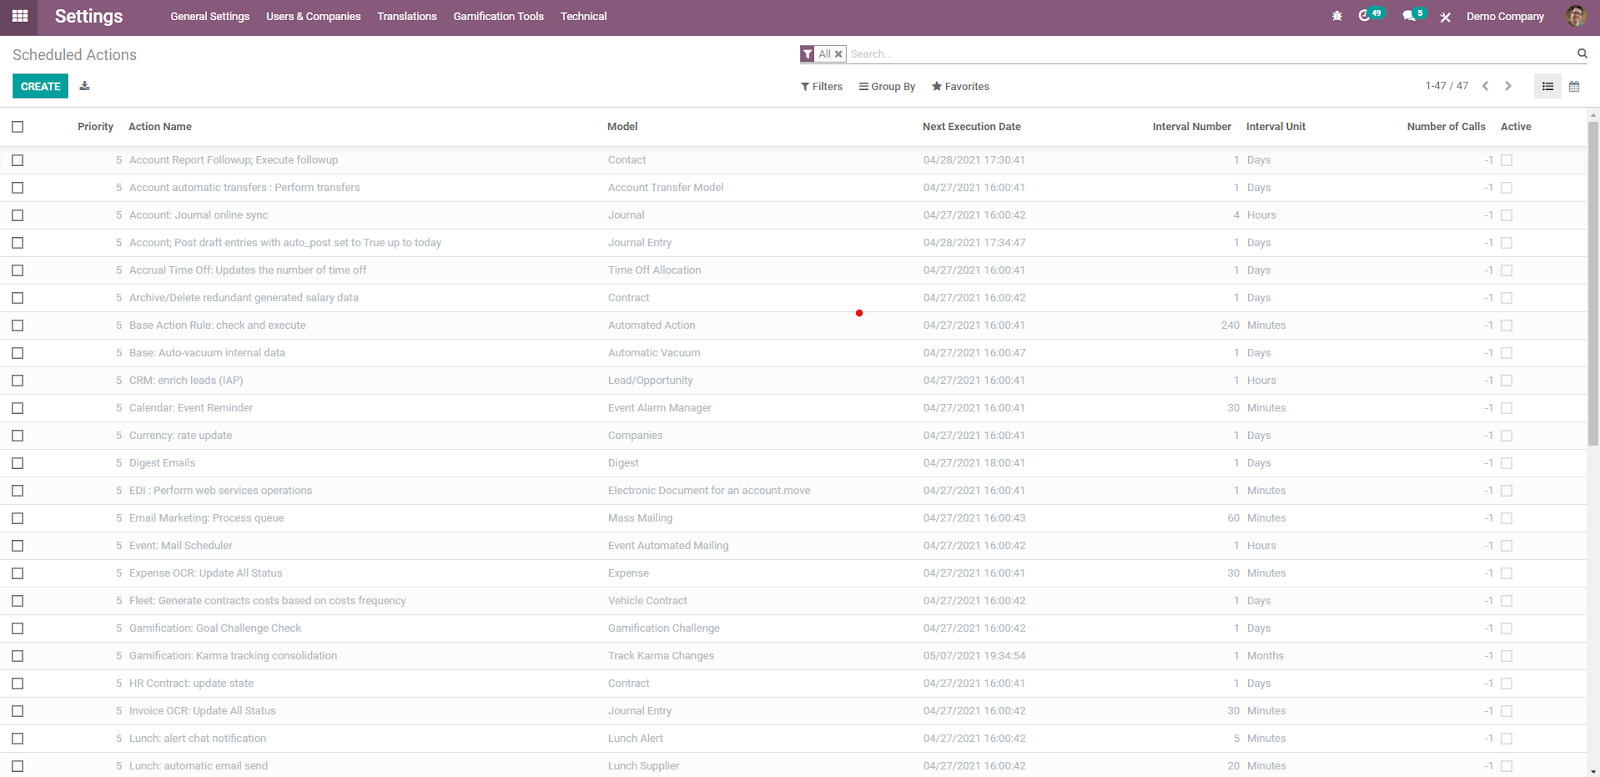Viewport: 1600px width, 777px height.
Task: Open the apps grid home menu
Action: pyautogui.click(x=19, y=16)
